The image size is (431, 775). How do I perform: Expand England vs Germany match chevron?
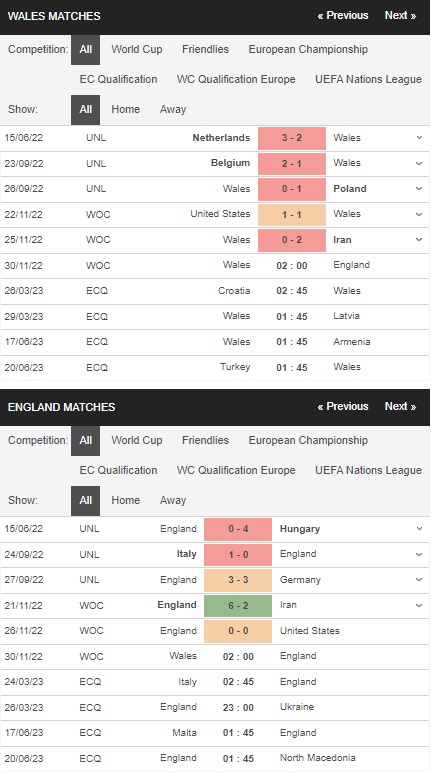[419, 580]
